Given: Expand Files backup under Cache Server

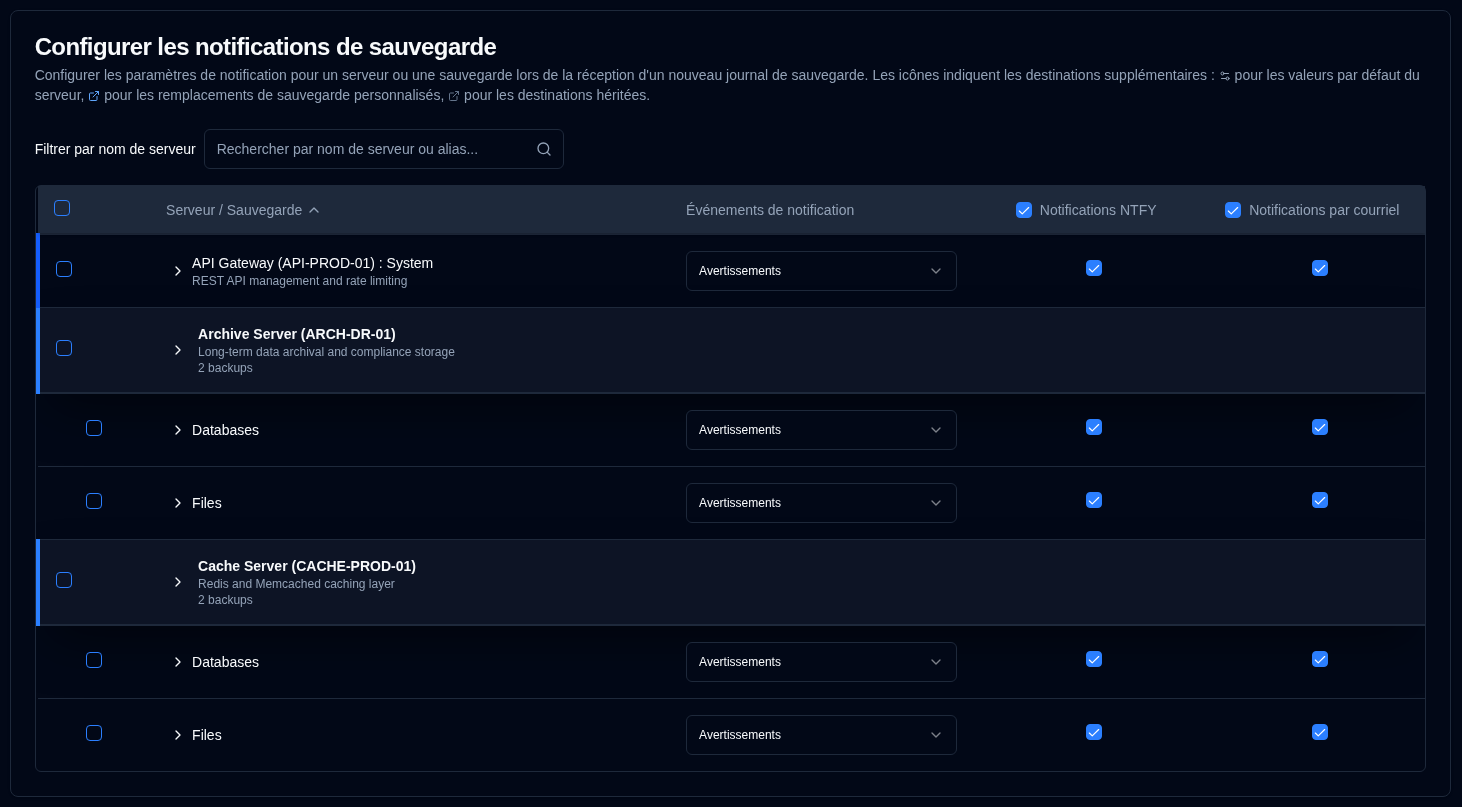Looking at the screenshot, I should click(x=178, y=735).
